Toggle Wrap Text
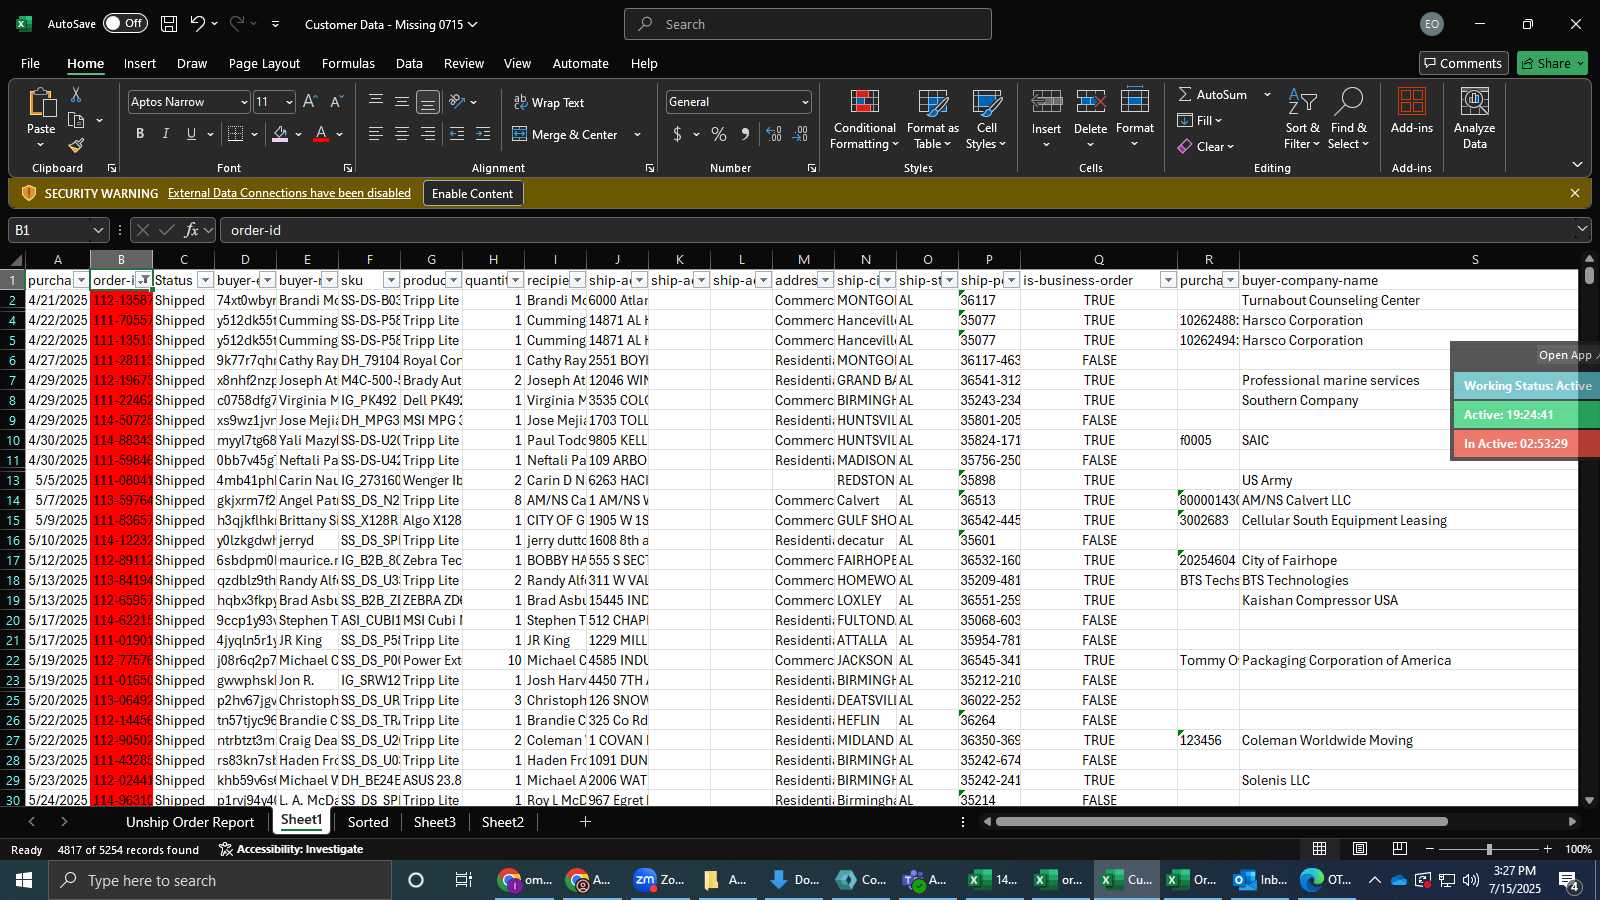Image resolution: width=1600 pixels, height=900 pixels. click(x=549, y=102)
